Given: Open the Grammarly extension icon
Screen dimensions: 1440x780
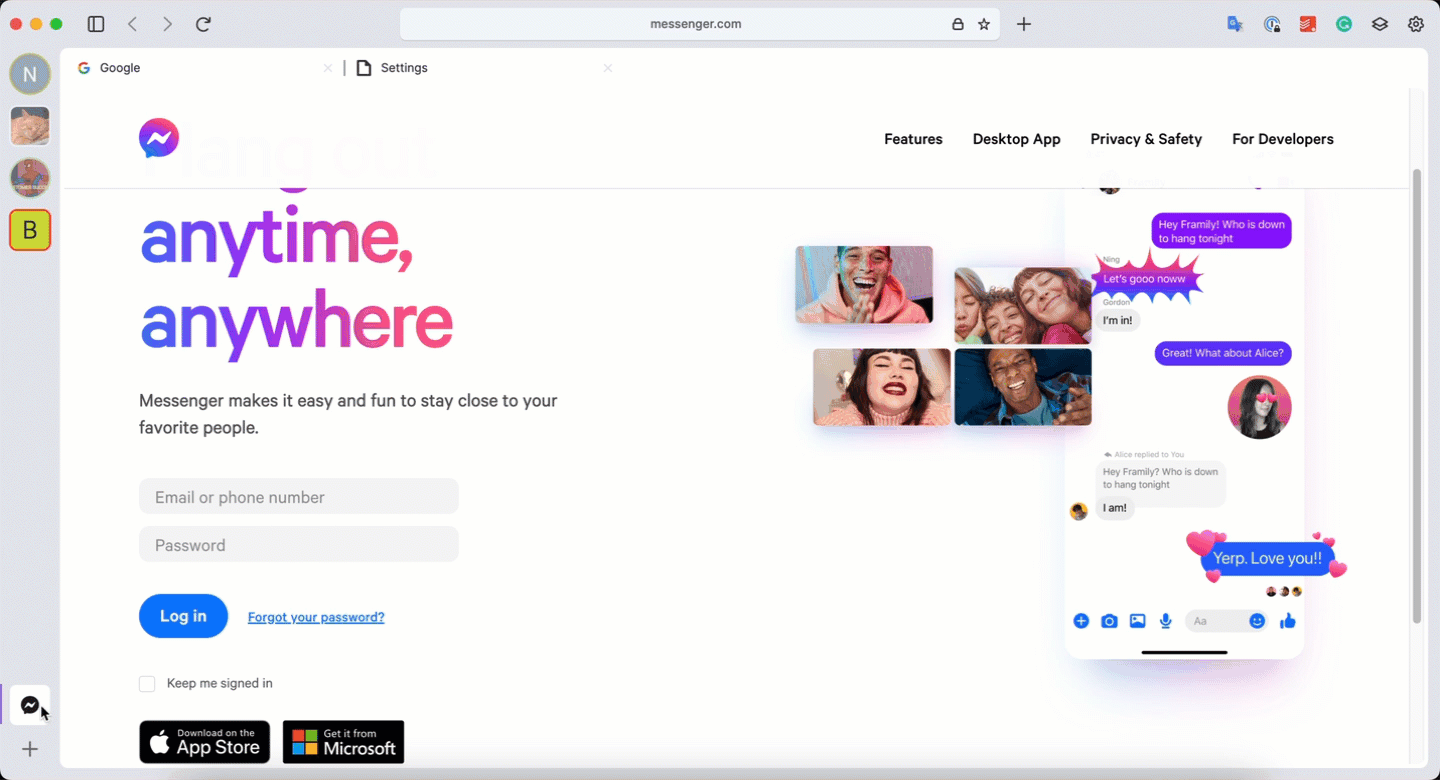Looking at the screenshot, I should (1344, 24).
